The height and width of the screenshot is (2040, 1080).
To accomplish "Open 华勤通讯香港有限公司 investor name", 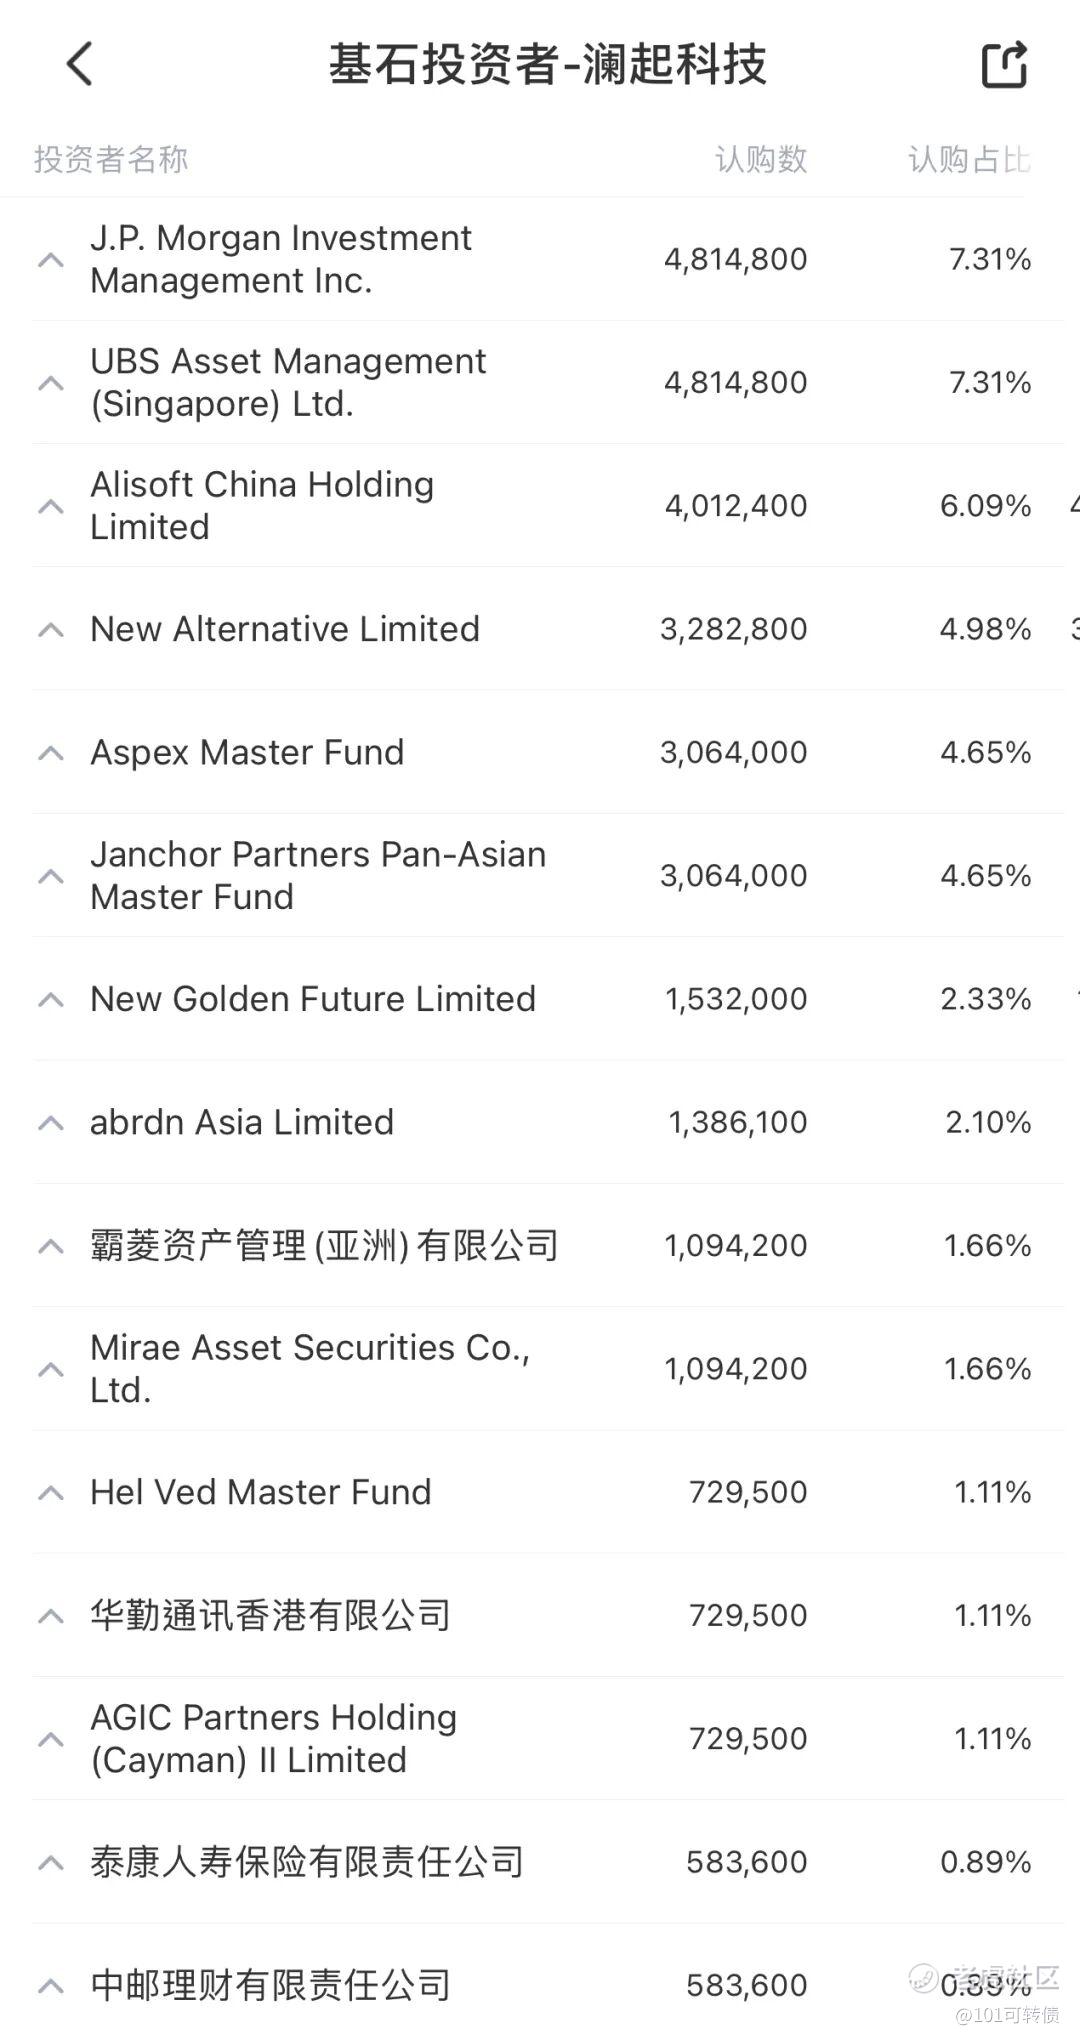I will [270, 1616].
